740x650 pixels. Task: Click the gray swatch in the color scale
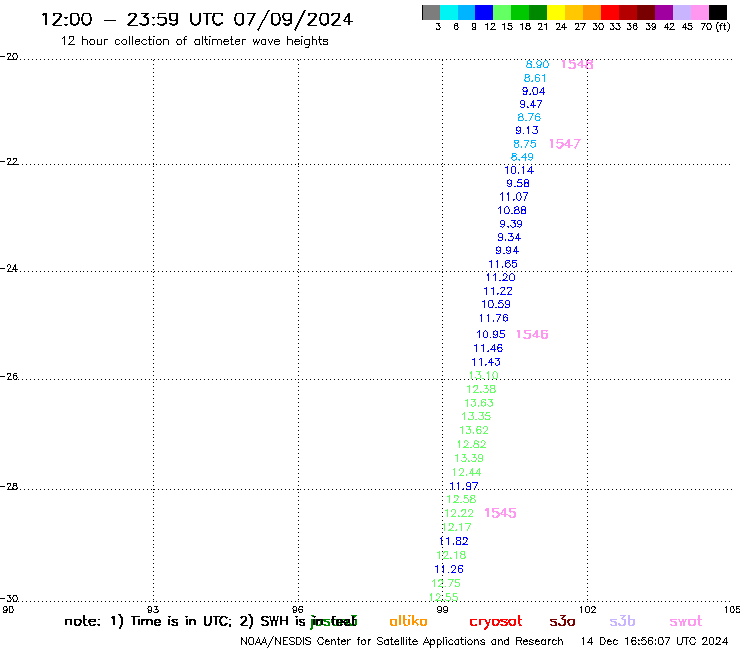pos(431,12)
